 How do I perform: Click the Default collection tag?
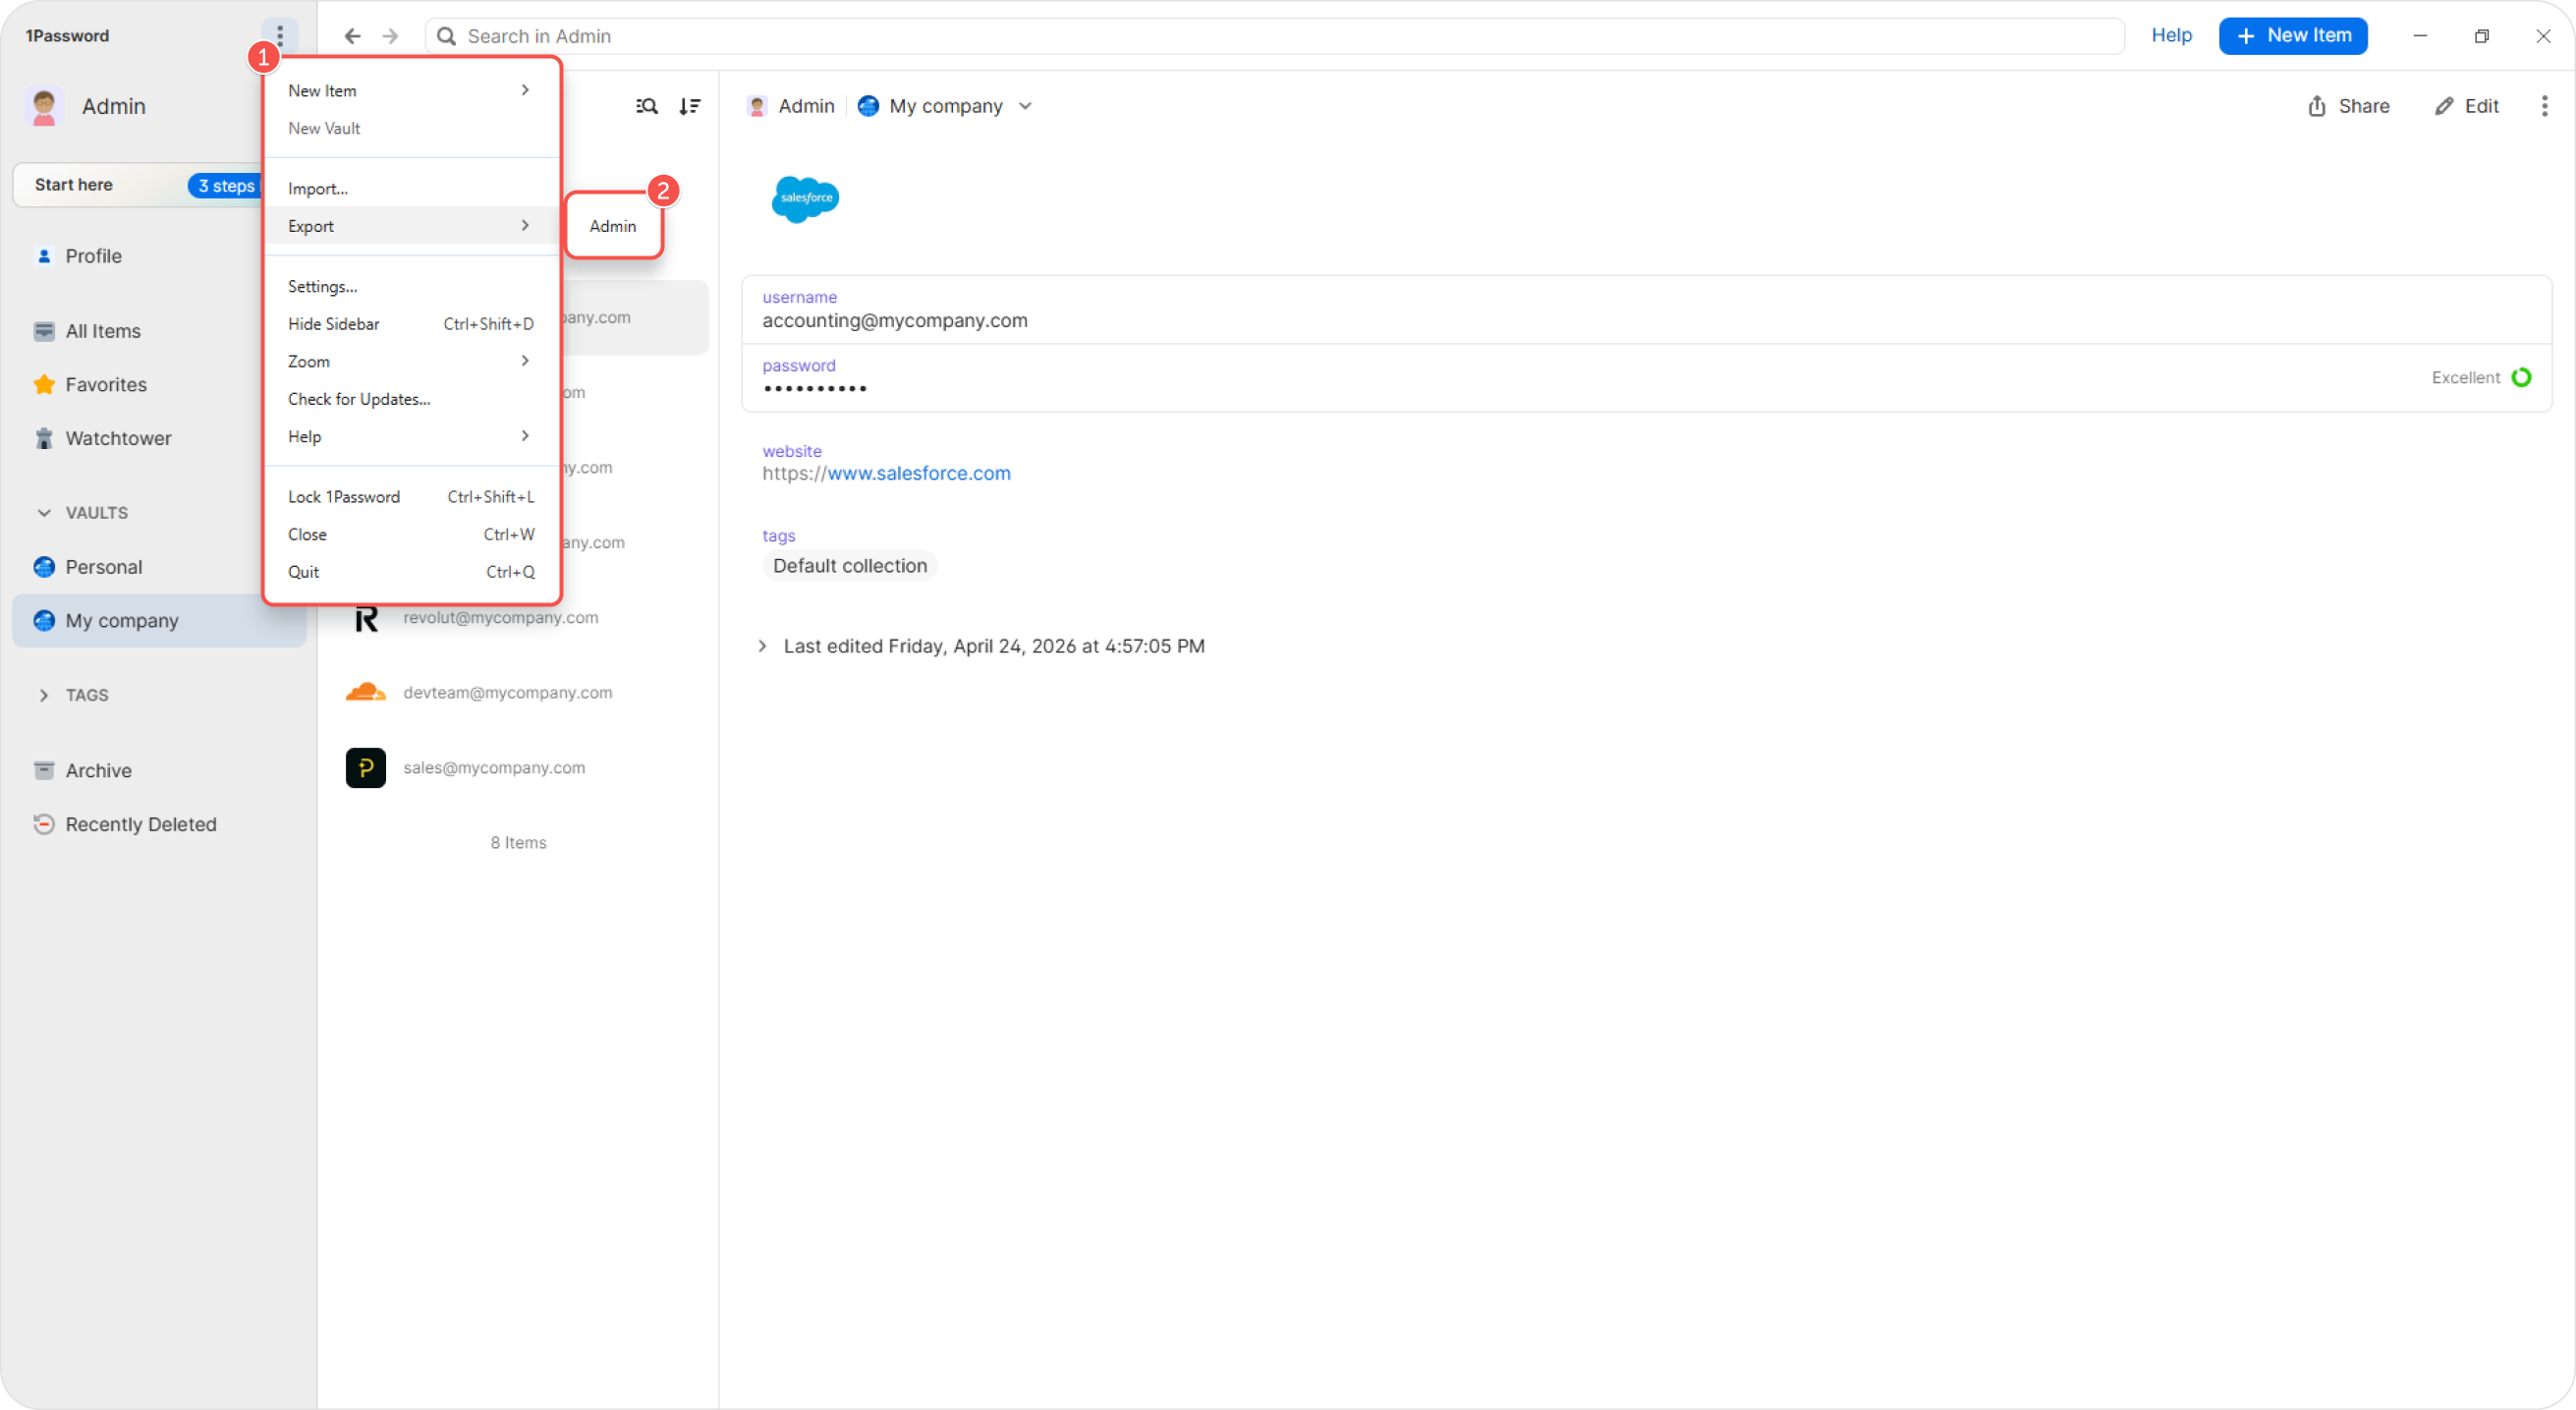coord(850,566)
